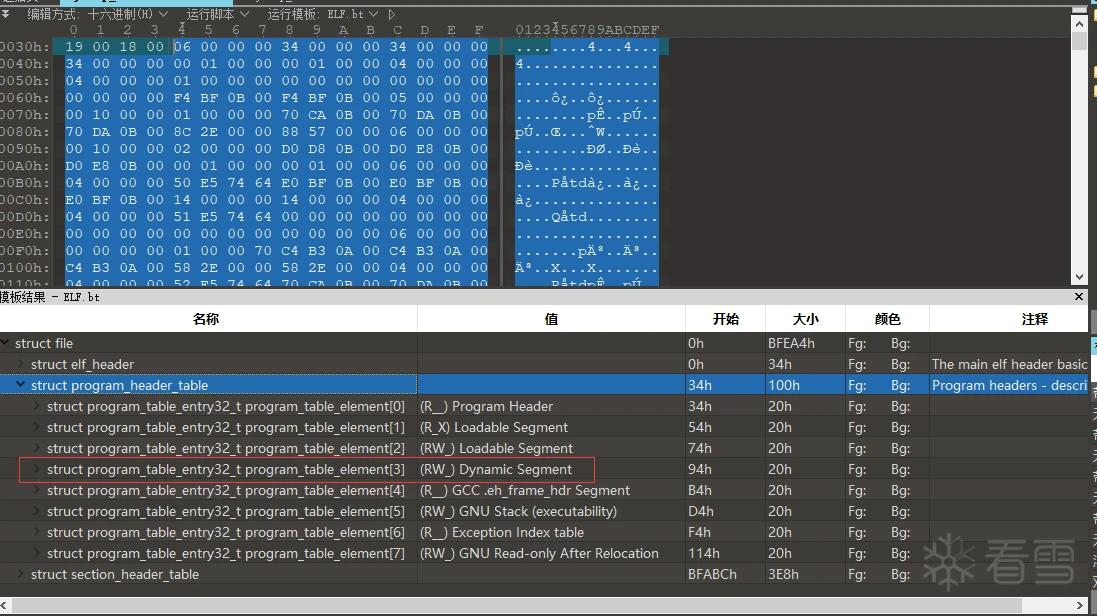The image size is (1097, 616).
Task: Sort by the 名称 column header
Action: click(x=206, y=319)
